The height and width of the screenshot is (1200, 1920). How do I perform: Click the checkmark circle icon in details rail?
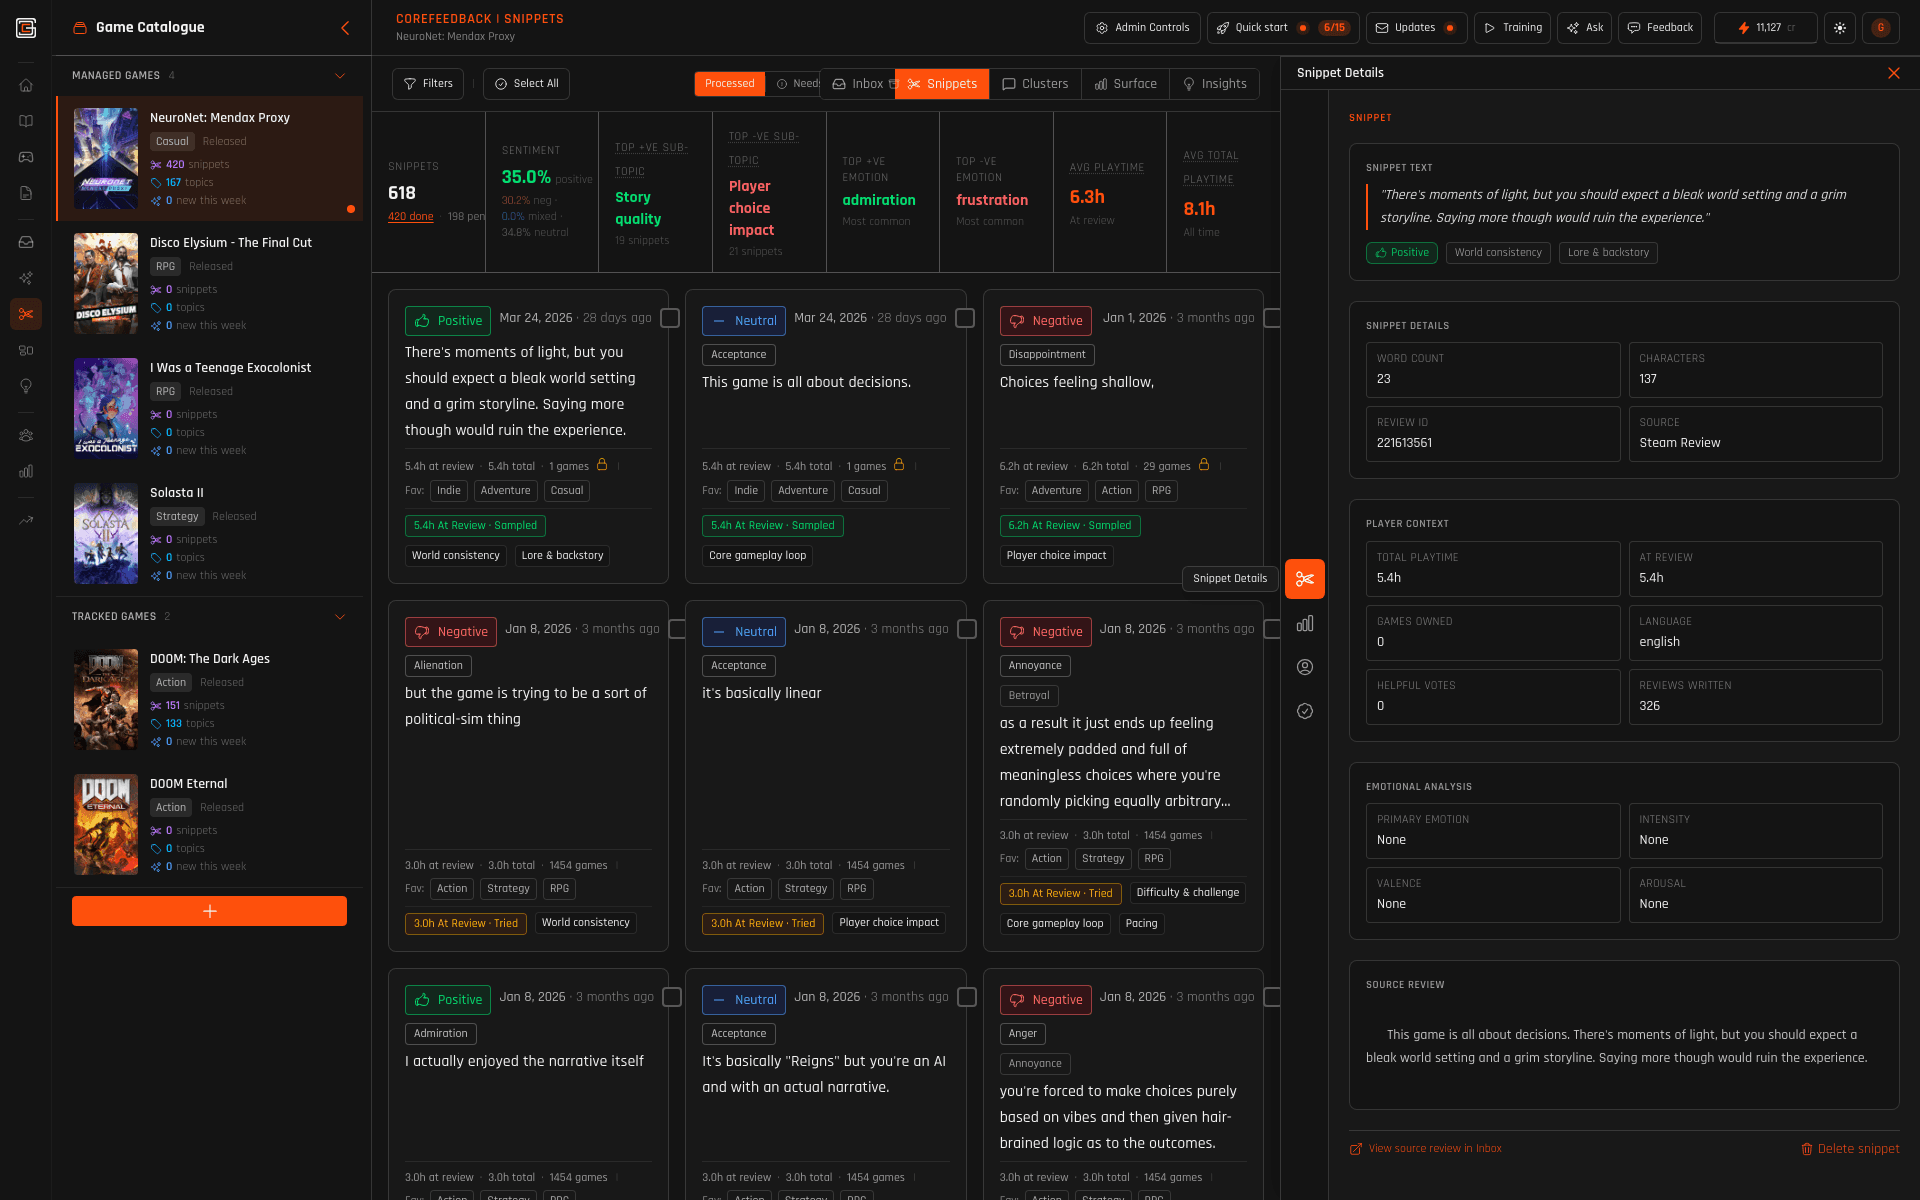point(1305,711)
